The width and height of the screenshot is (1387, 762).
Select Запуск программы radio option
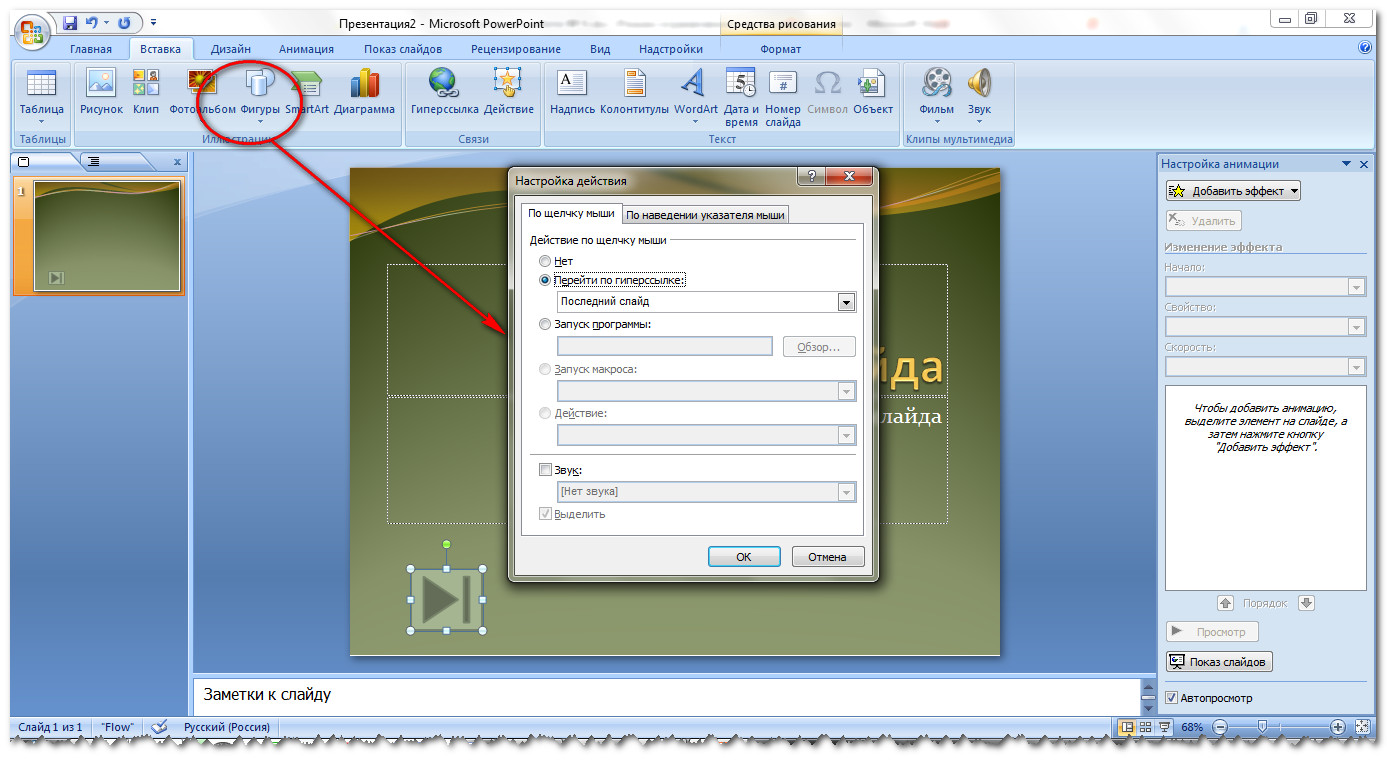(x=545, y=324)
